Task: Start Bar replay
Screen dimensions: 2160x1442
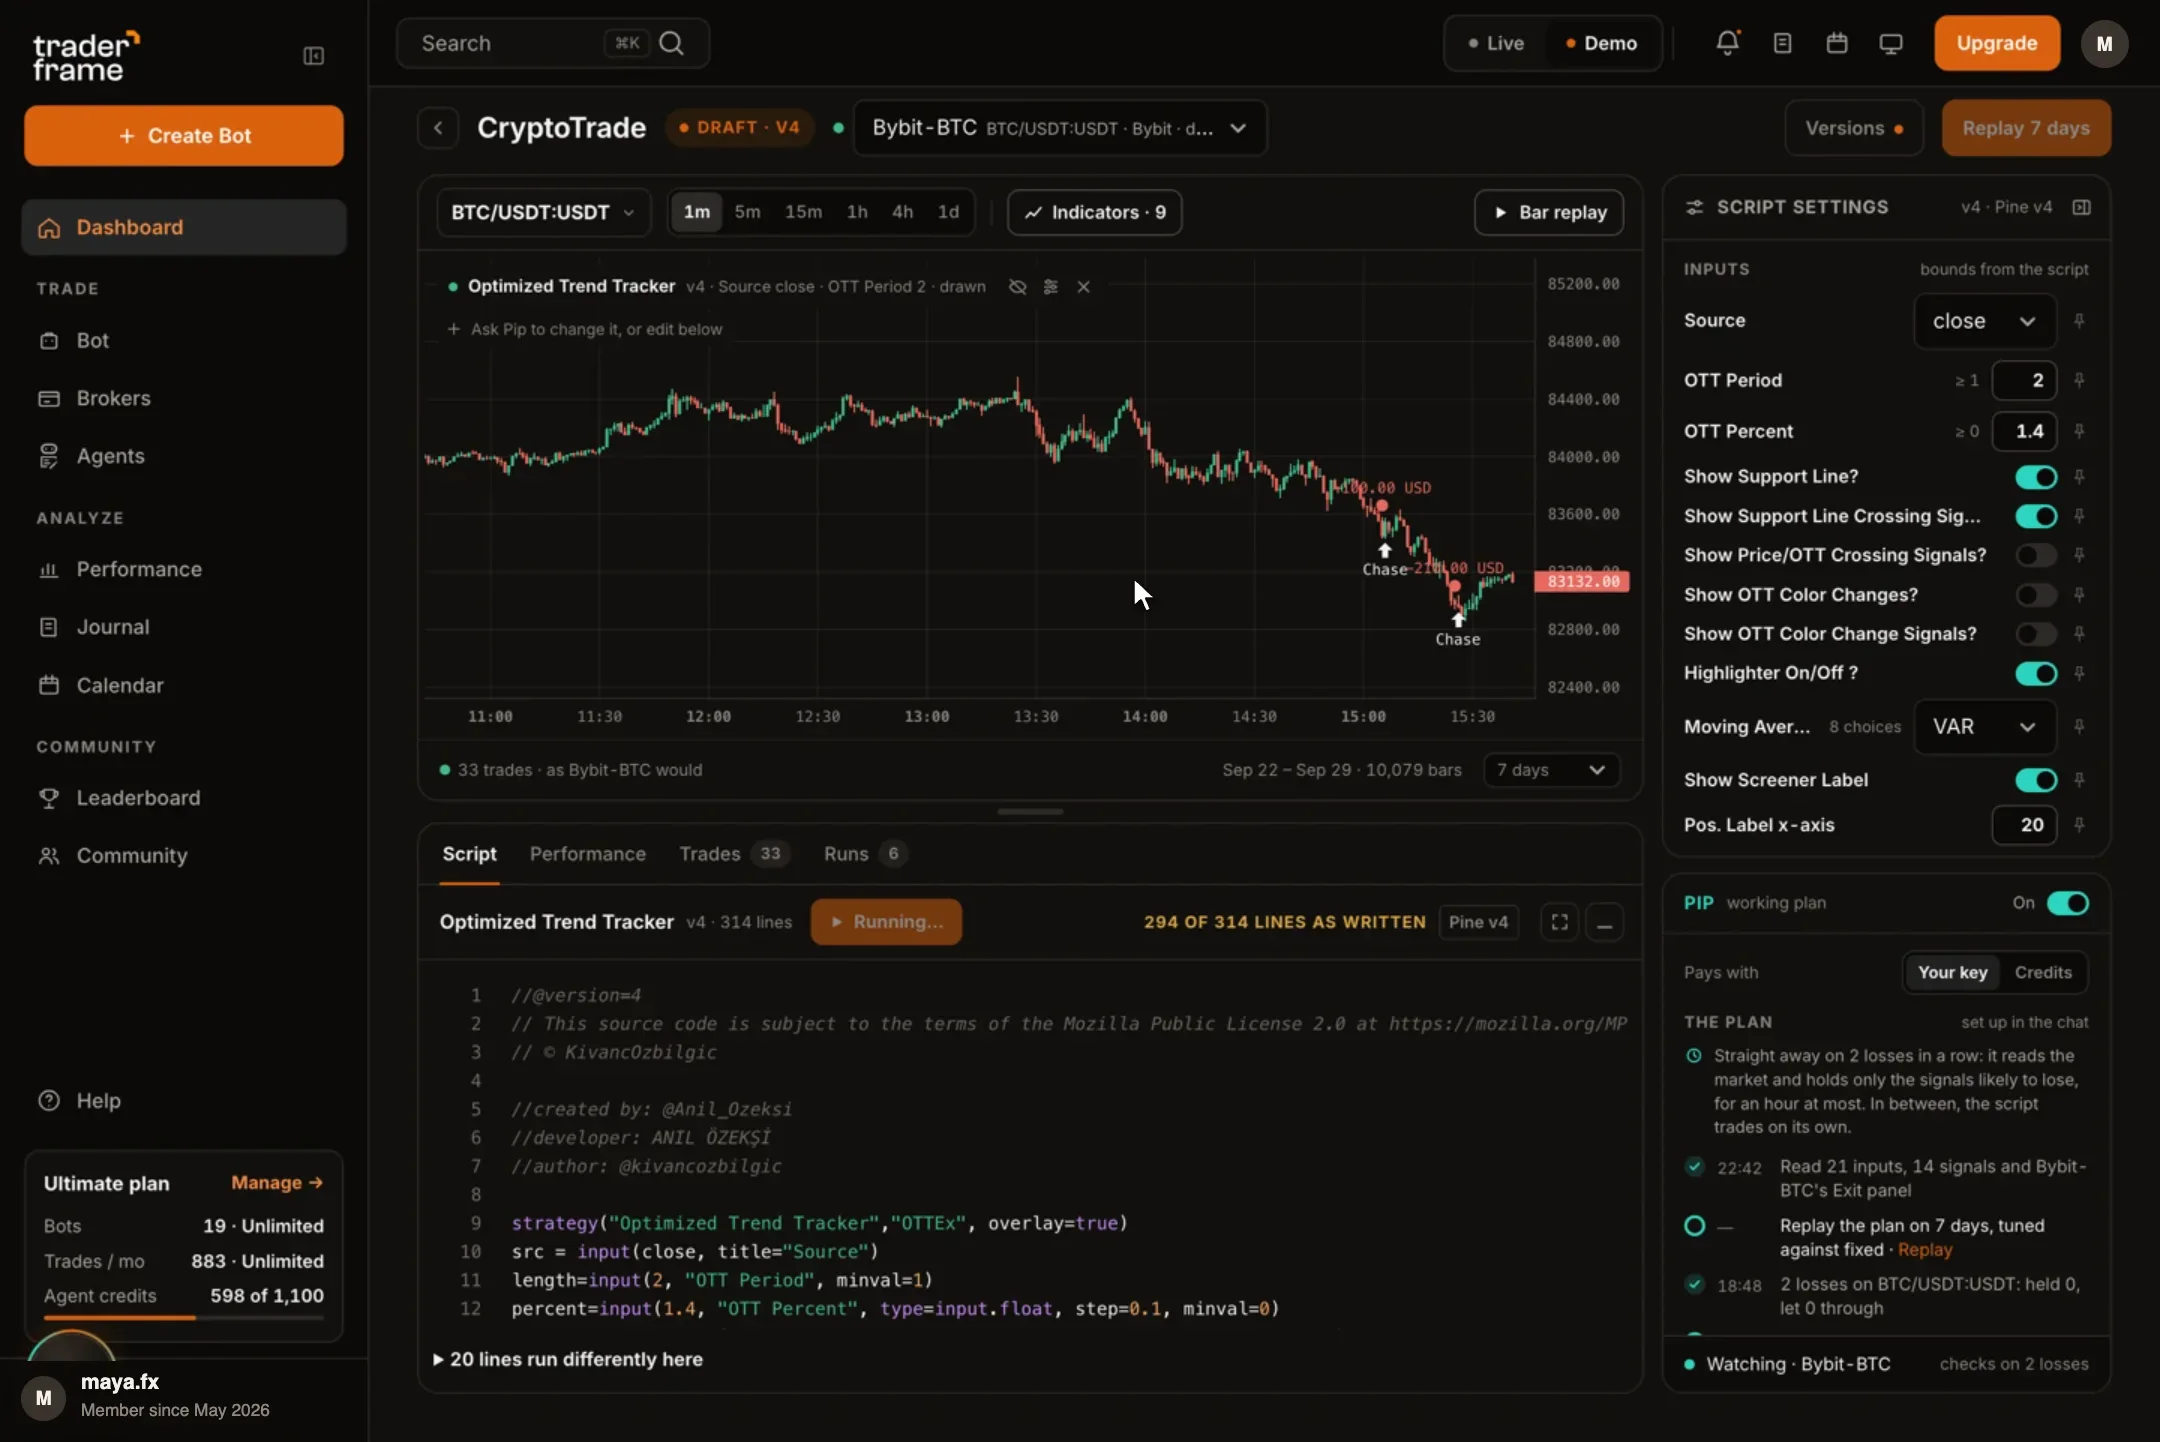Action: pyautogui.click(x=1549, y=212)
